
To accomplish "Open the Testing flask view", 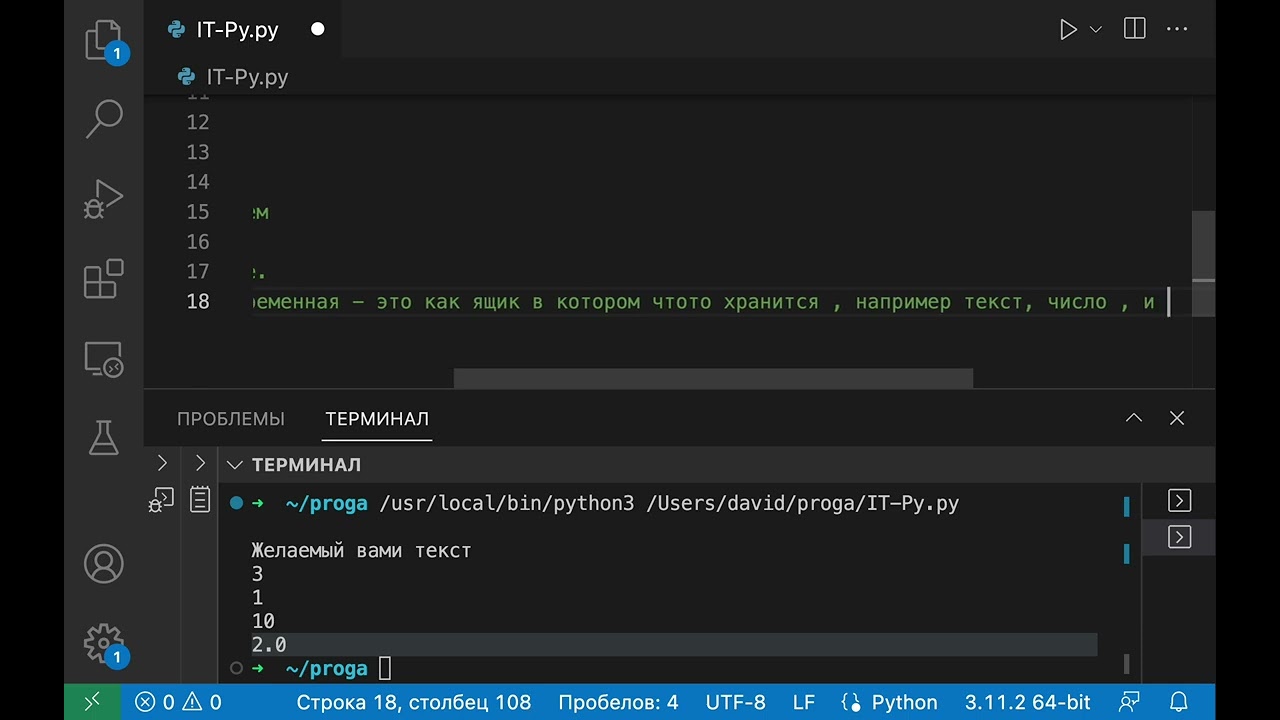I will tap(104, 437).
